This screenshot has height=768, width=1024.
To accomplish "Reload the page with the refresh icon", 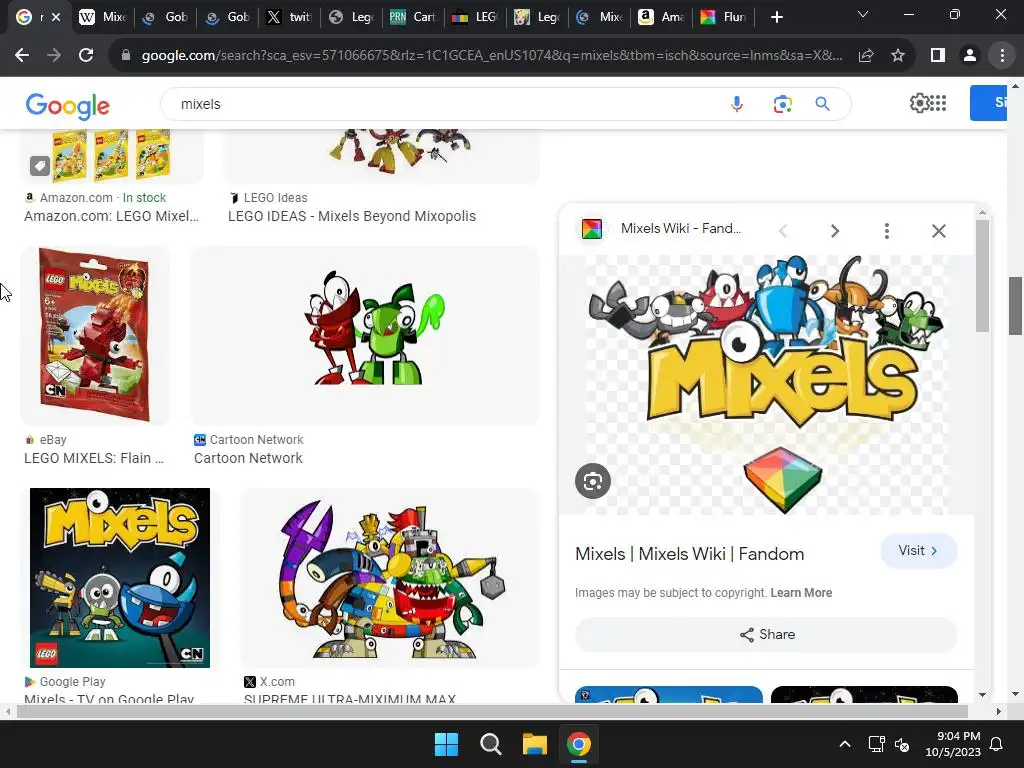I will click(x=86, y=56).
